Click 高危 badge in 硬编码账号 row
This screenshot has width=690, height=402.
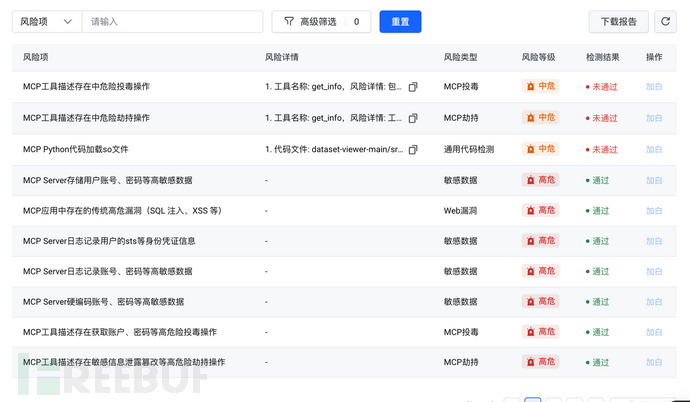(540, 302)
